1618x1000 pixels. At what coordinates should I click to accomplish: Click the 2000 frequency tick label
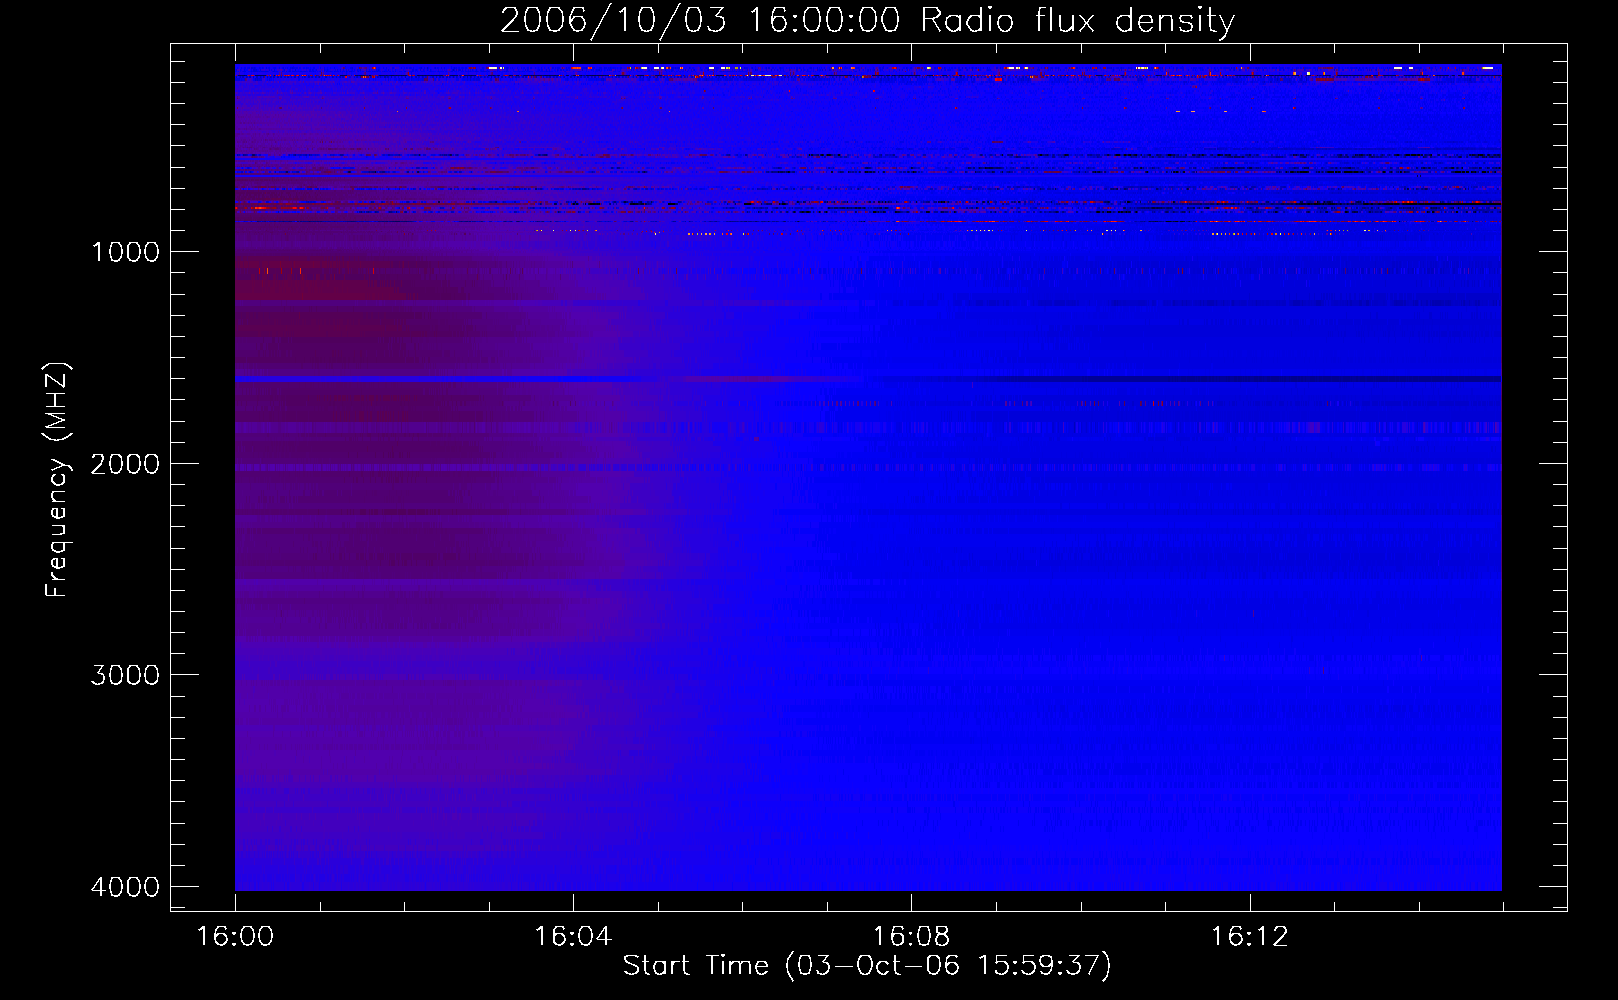[125, 464]
